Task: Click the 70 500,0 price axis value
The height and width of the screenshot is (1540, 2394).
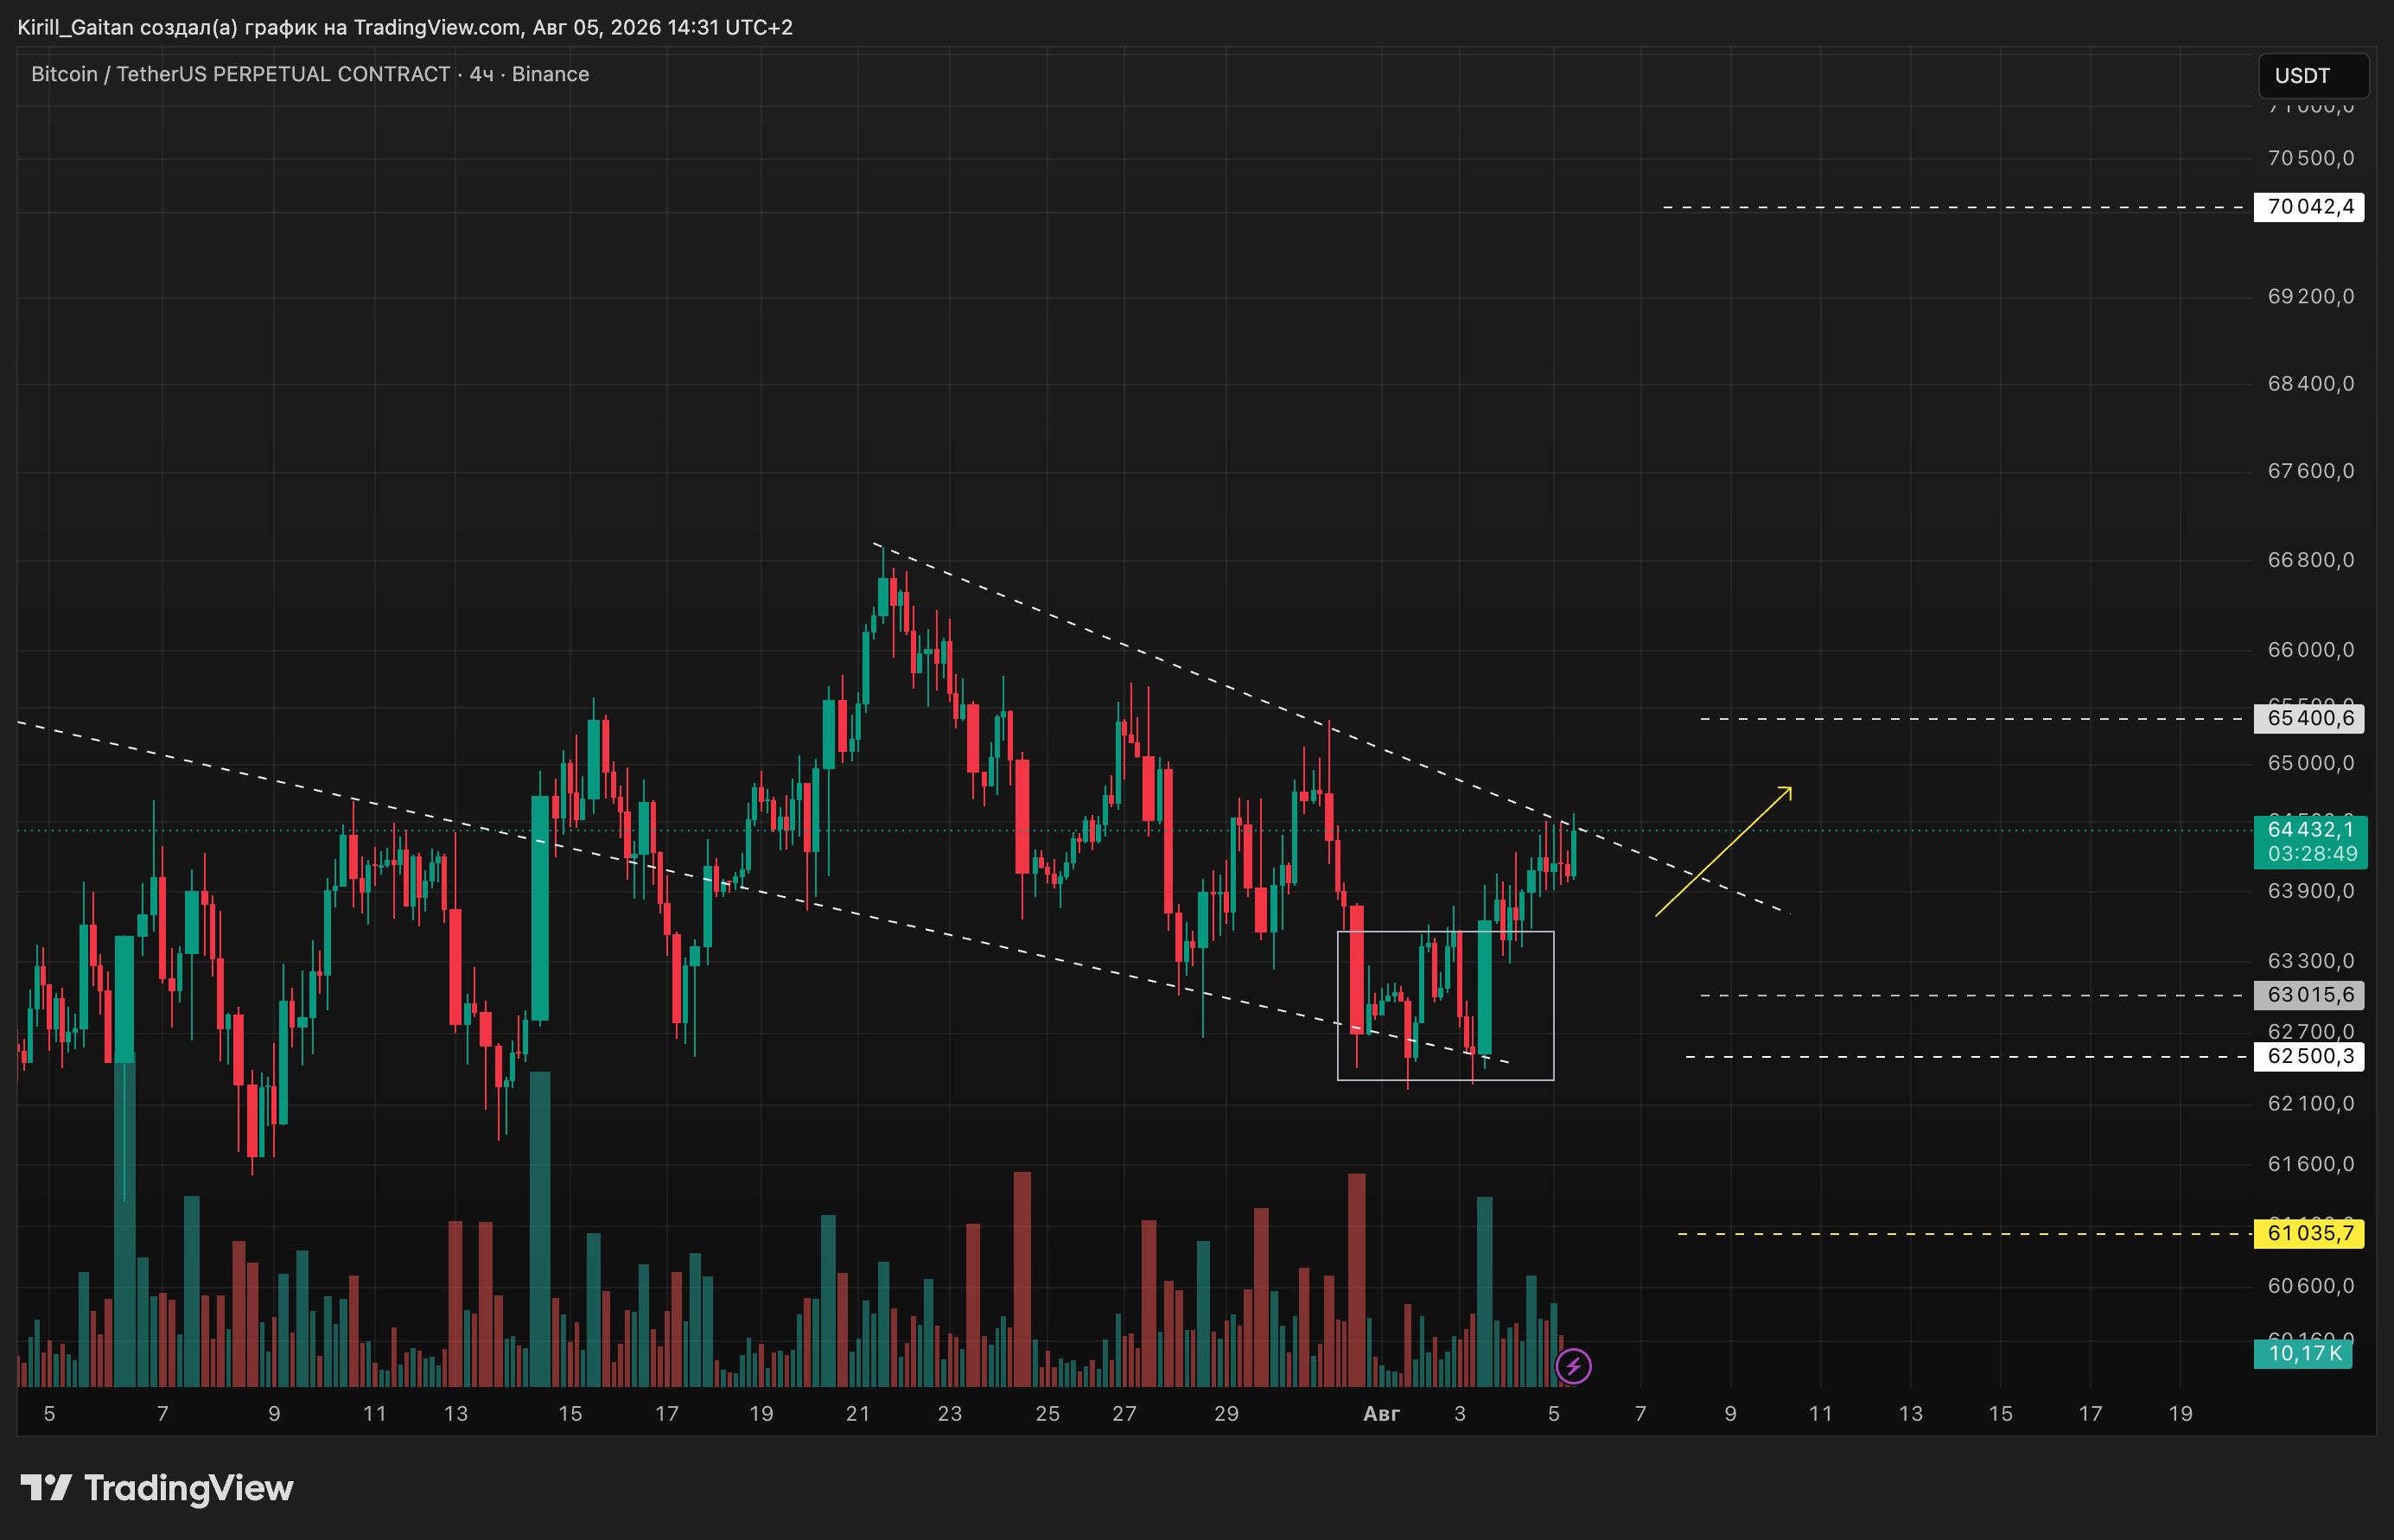Action: click(2310, 158)
